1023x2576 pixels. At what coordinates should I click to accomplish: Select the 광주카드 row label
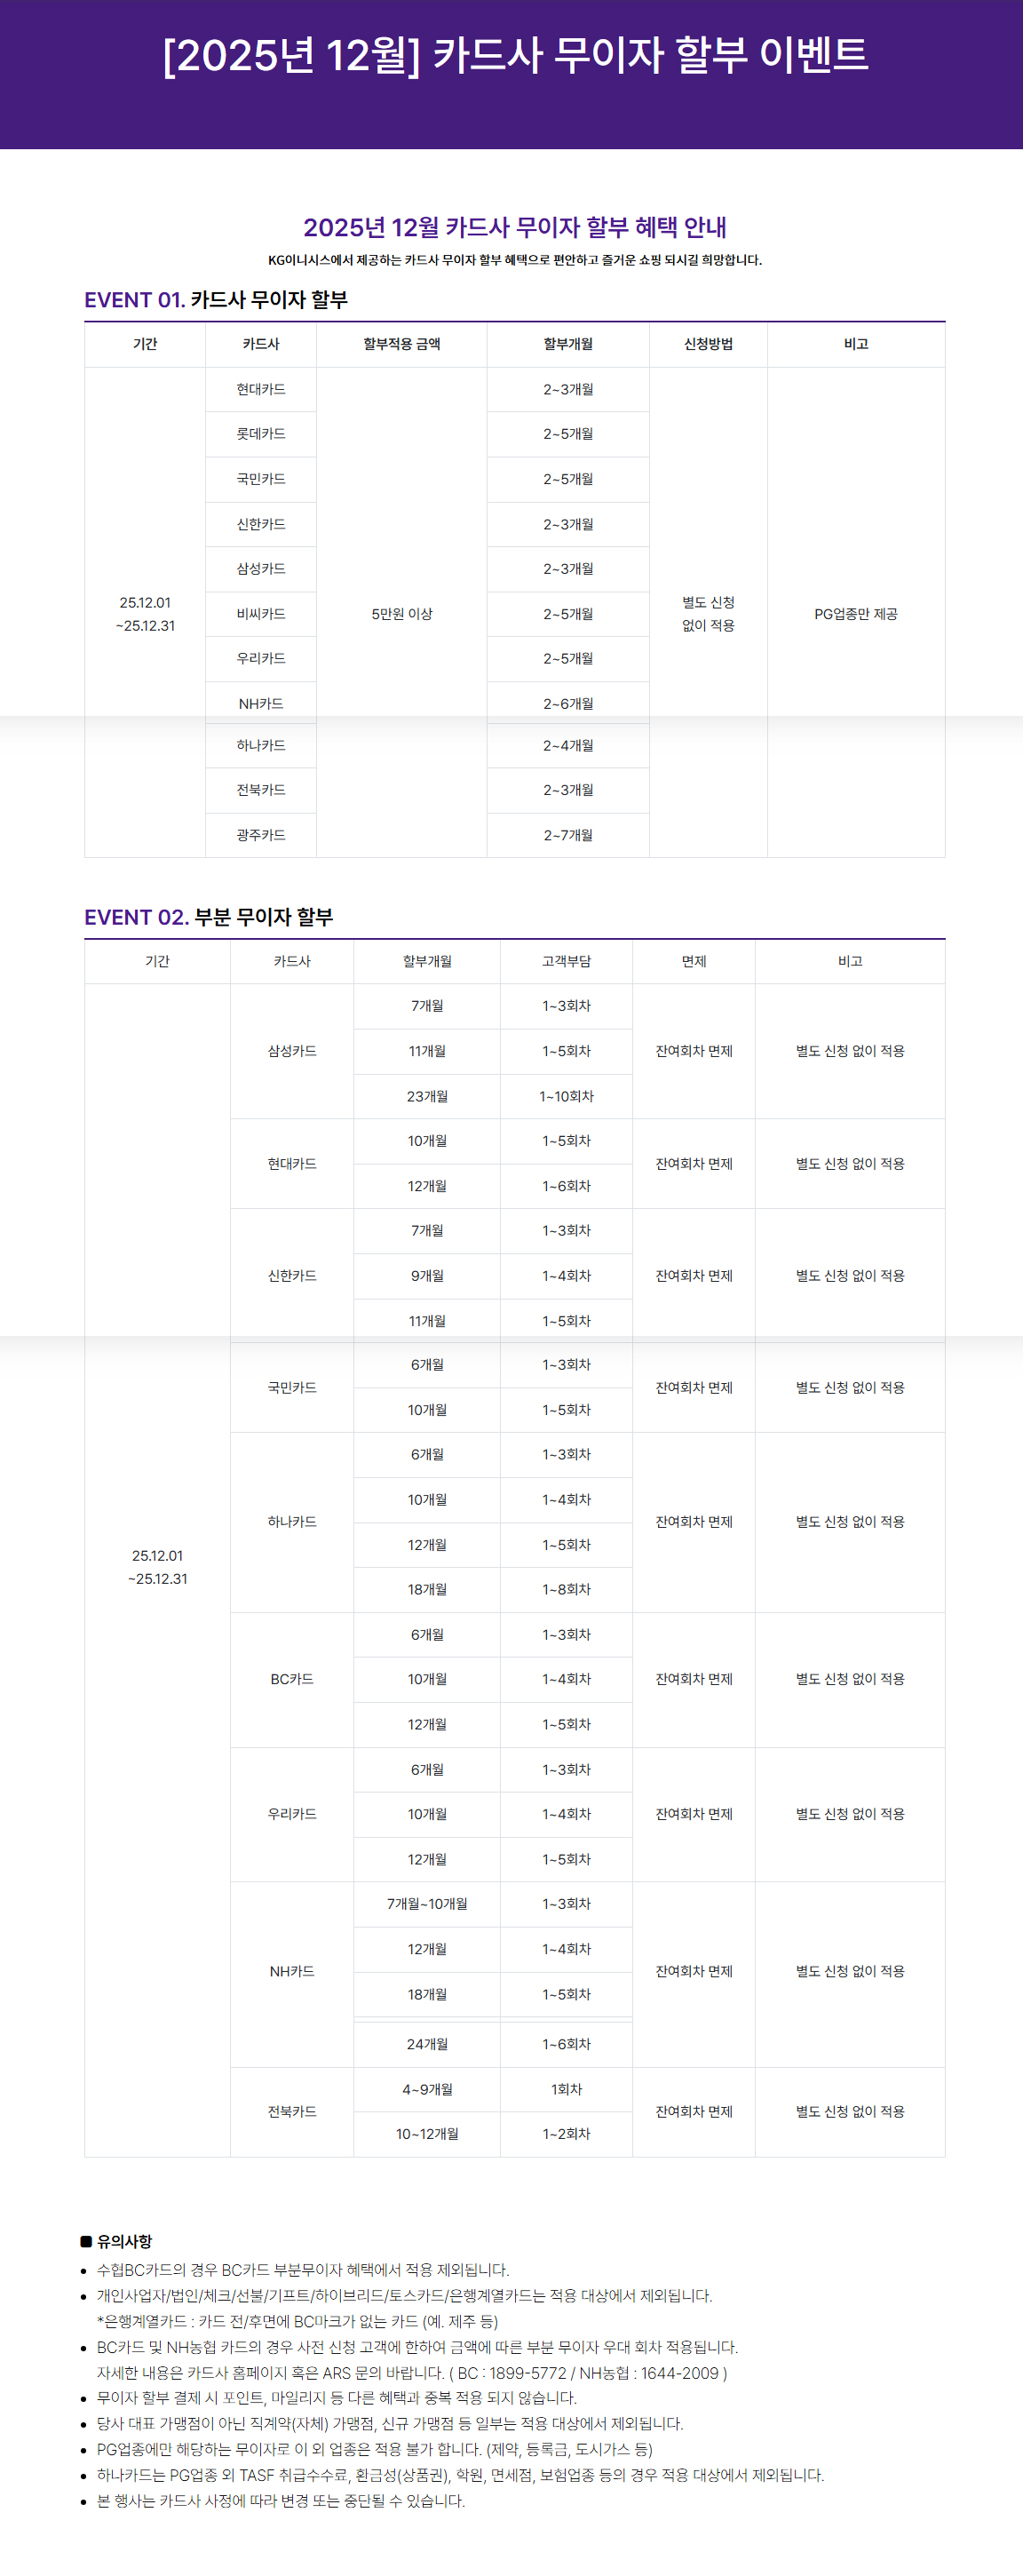[x=261, y=835]
